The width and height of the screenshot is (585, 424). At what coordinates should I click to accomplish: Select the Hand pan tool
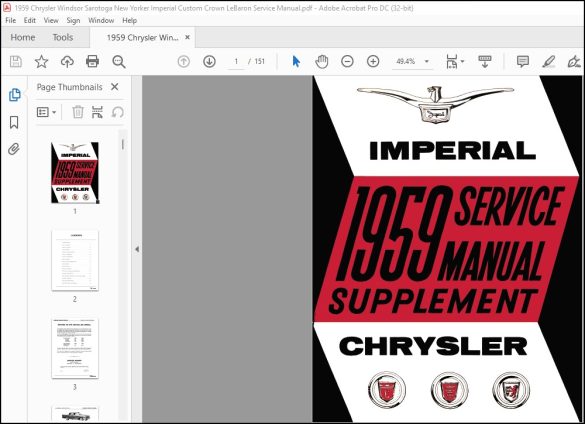(x=322, y=61)
